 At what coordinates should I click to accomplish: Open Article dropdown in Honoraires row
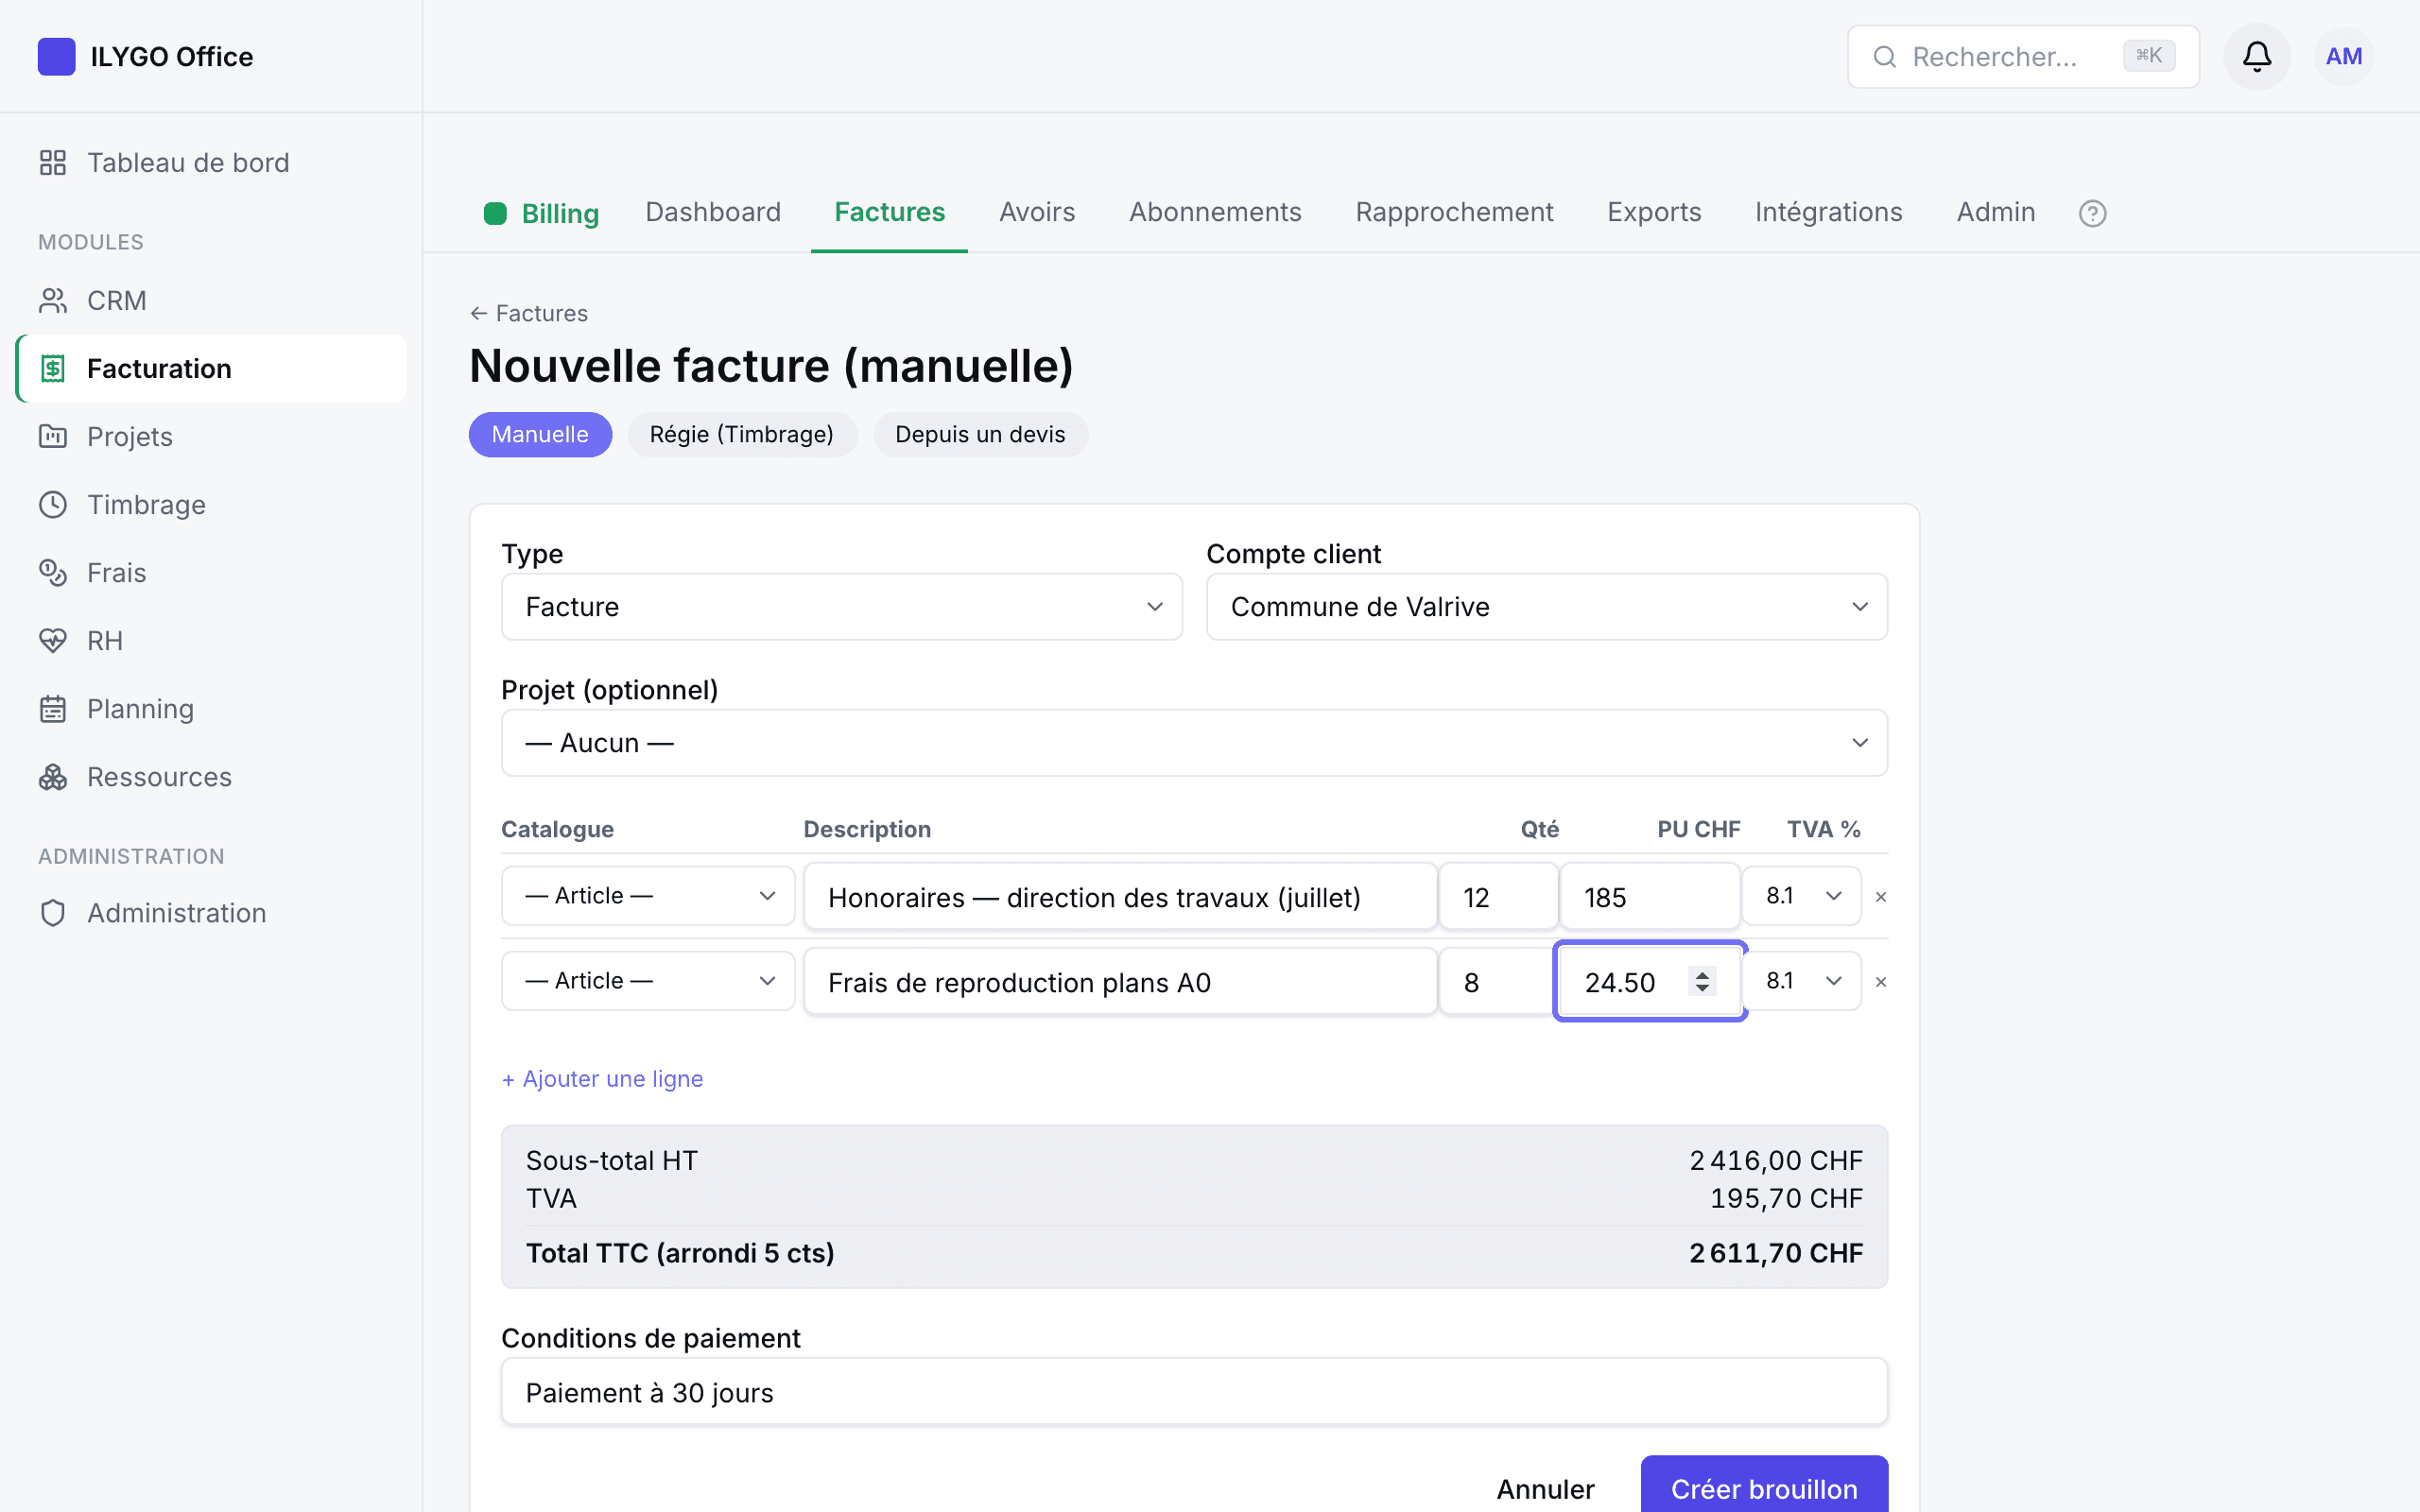click(648, 896)
